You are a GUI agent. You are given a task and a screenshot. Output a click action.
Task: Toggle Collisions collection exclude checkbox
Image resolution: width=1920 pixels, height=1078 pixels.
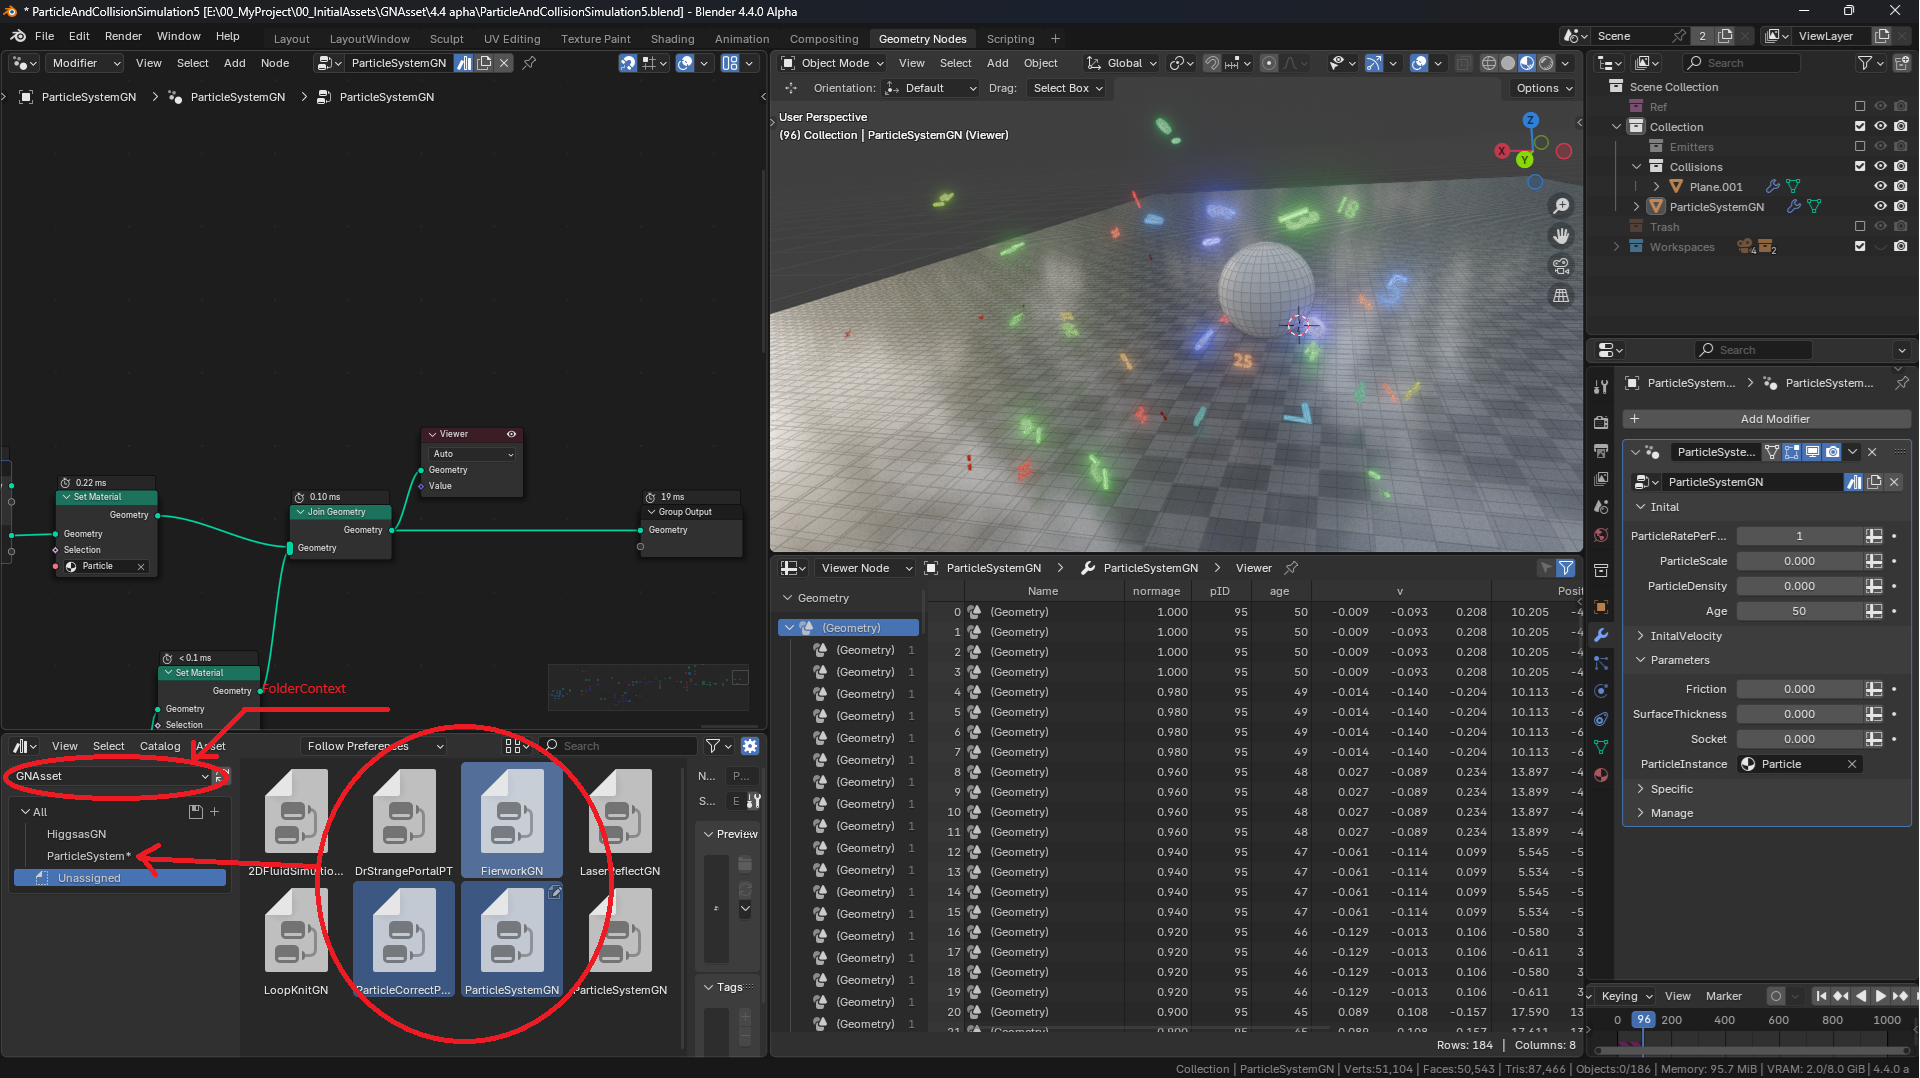[1860, 167]
